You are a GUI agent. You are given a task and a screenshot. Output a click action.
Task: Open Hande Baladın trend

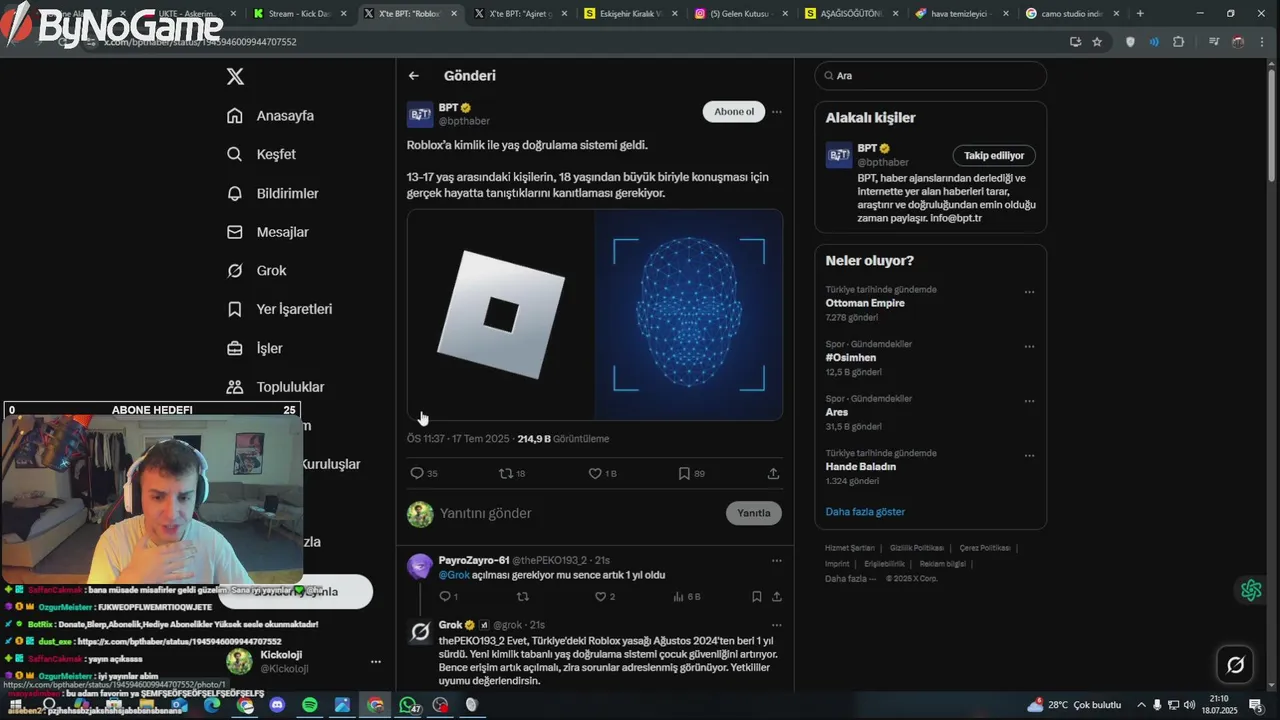tap(861, 466)
